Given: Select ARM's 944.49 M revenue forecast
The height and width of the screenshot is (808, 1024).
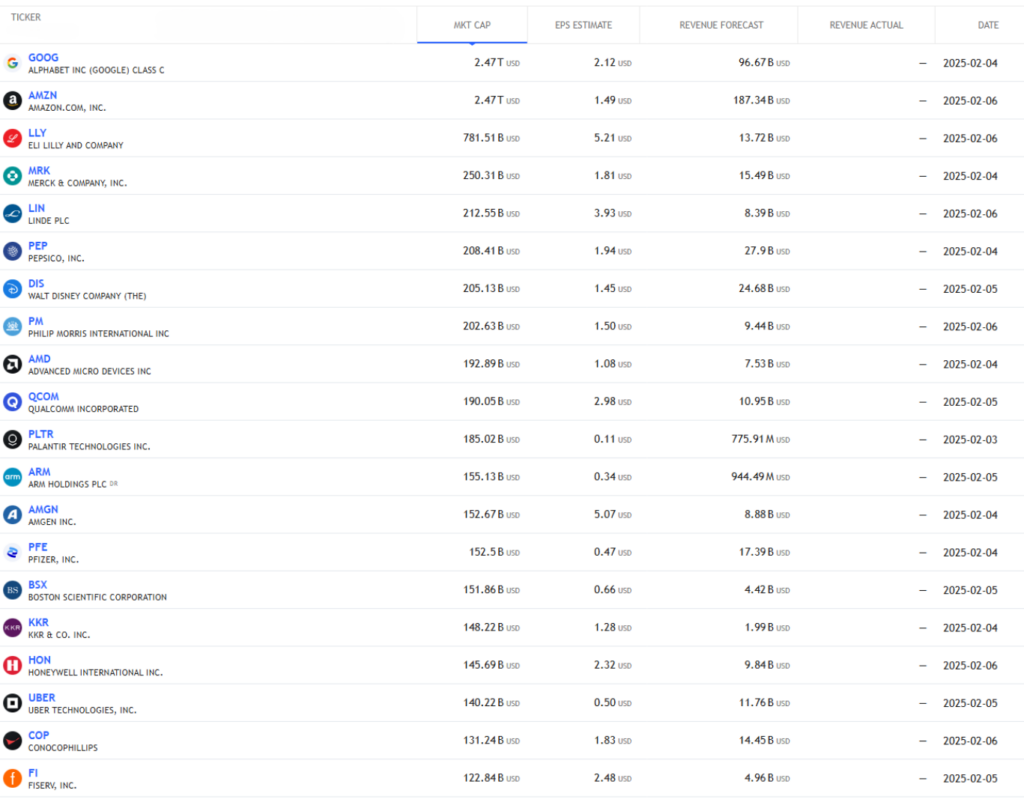Looking at the screenshot, I should click(761, 477).
